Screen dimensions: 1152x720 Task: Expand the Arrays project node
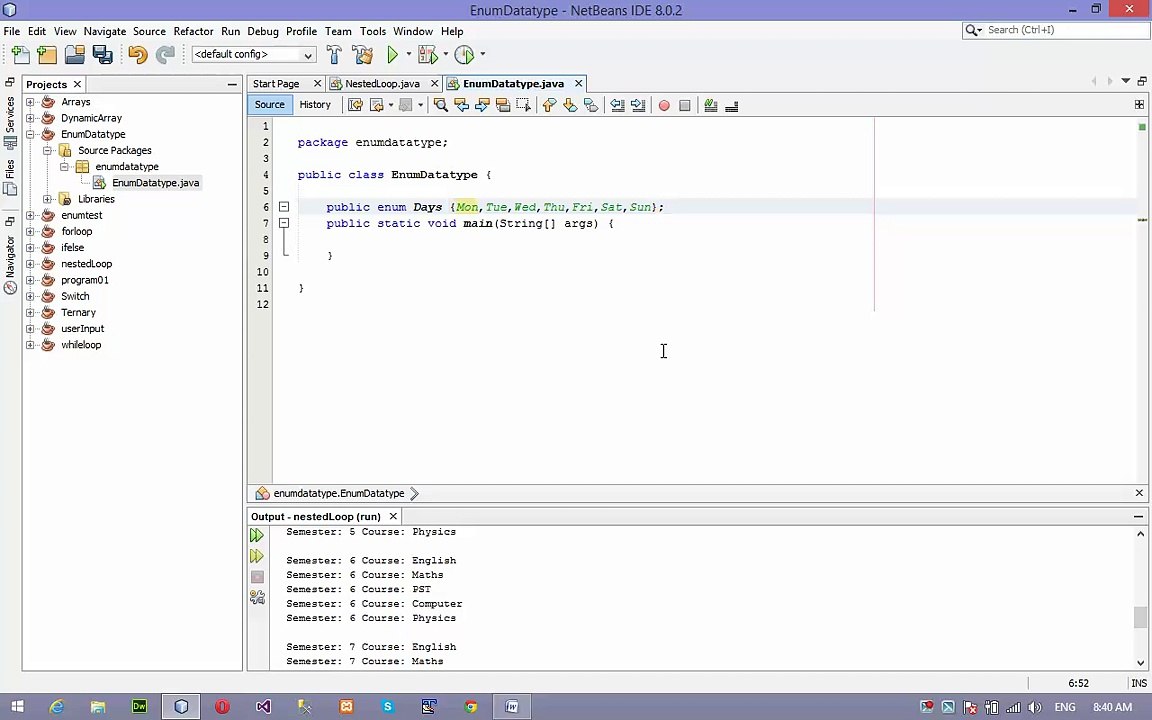pyautogui.click(x=30, y=102)
